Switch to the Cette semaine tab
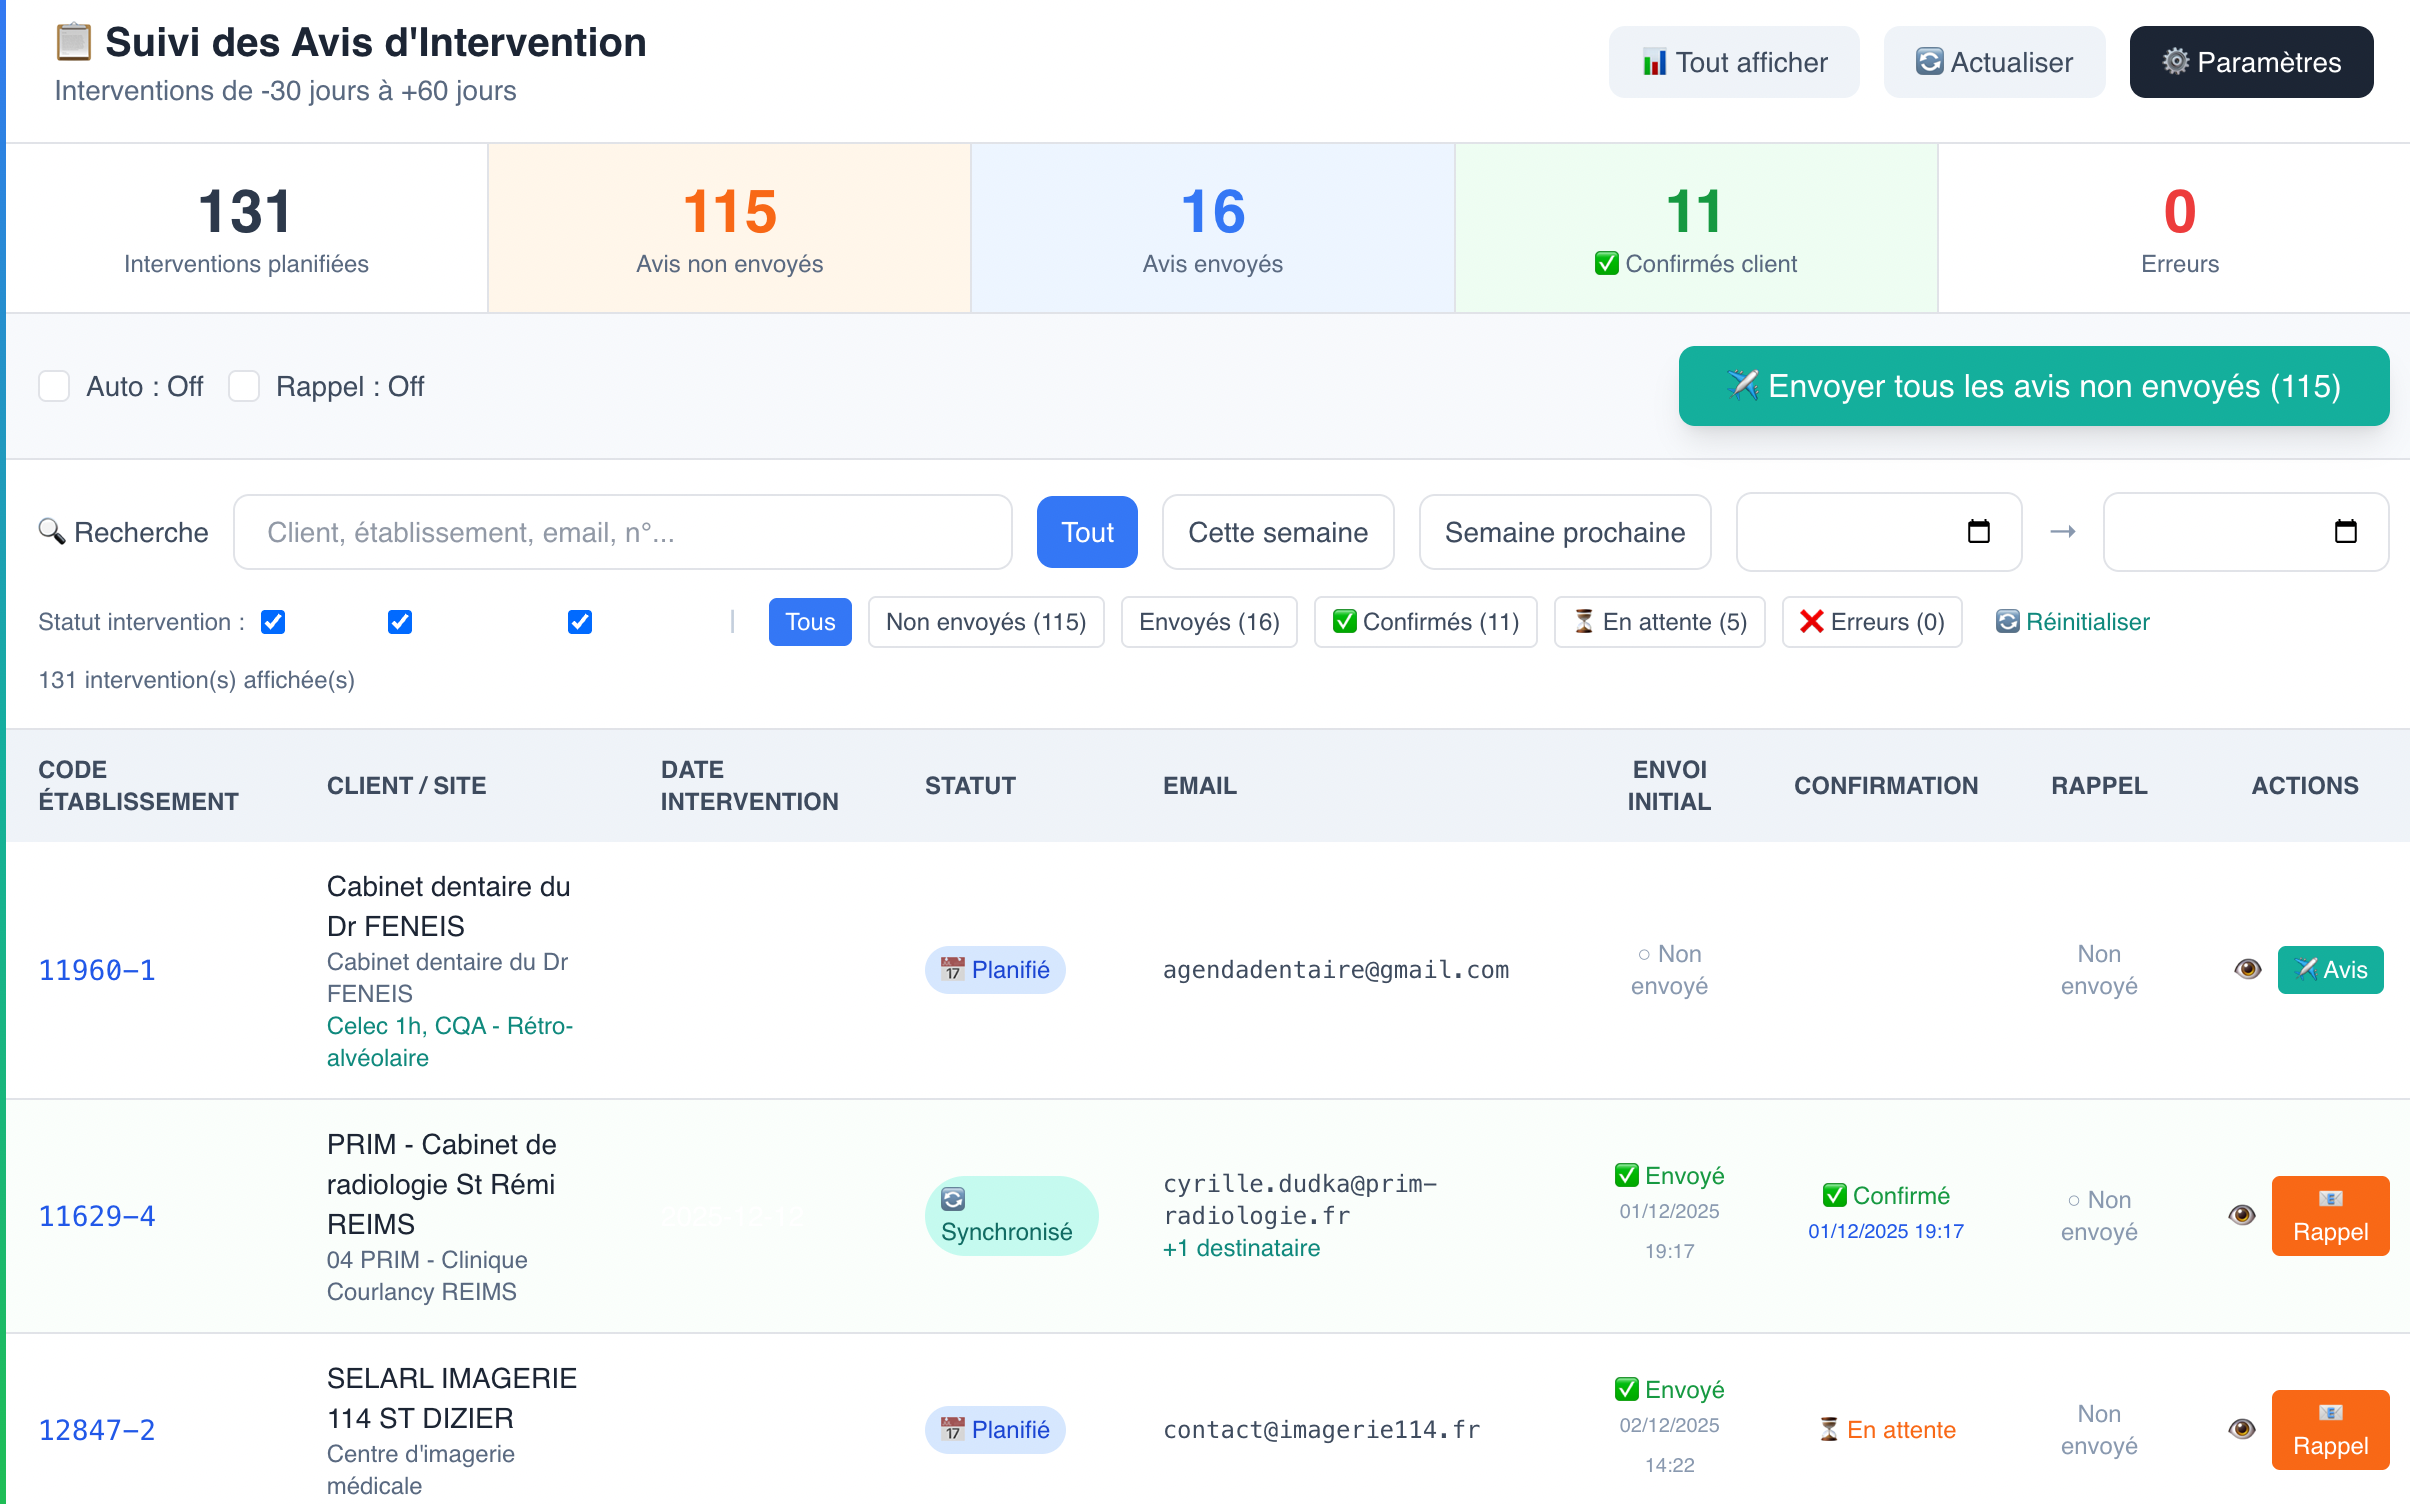This screenshot has width=2410, height=1504. pyautogui.click(x=1278, y=532)
